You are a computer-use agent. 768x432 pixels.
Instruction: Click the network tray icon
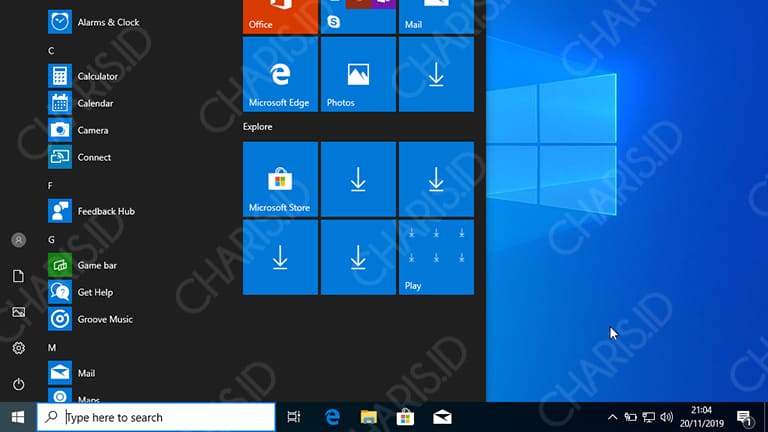pos(648,417)
